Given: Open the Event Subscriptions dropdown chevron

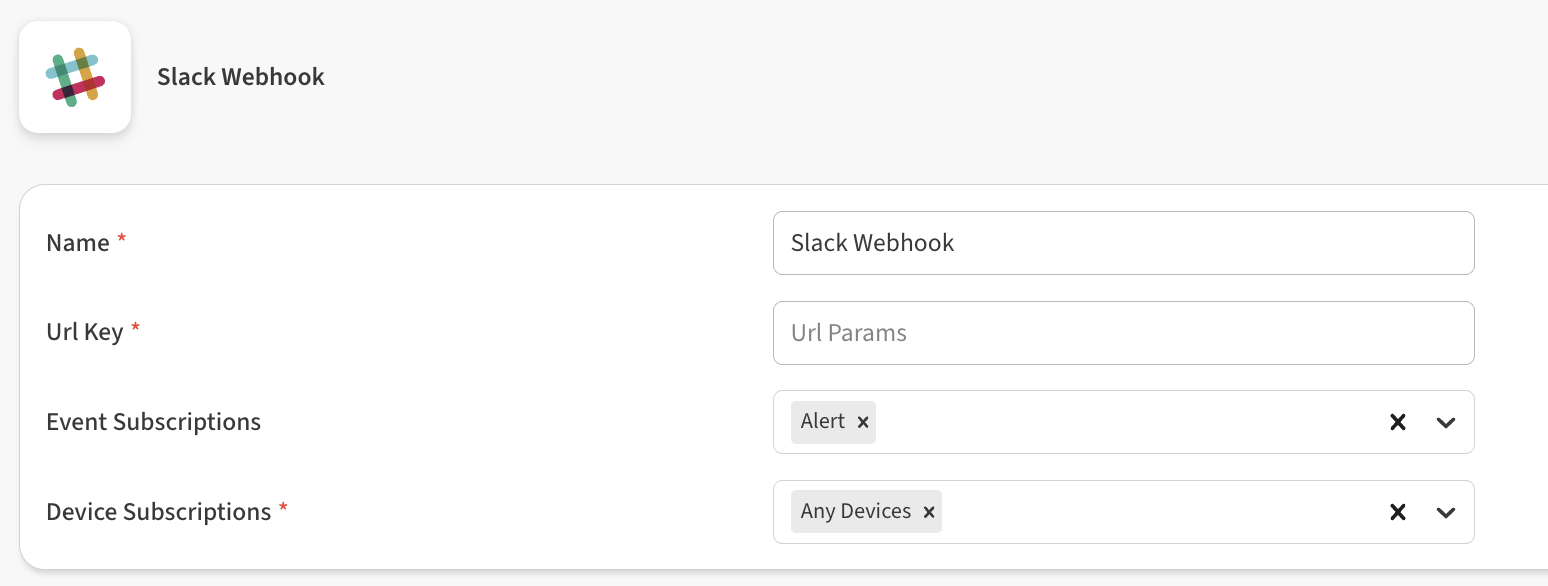Looking at the screenshot, I should click(x=1445, y=422).
